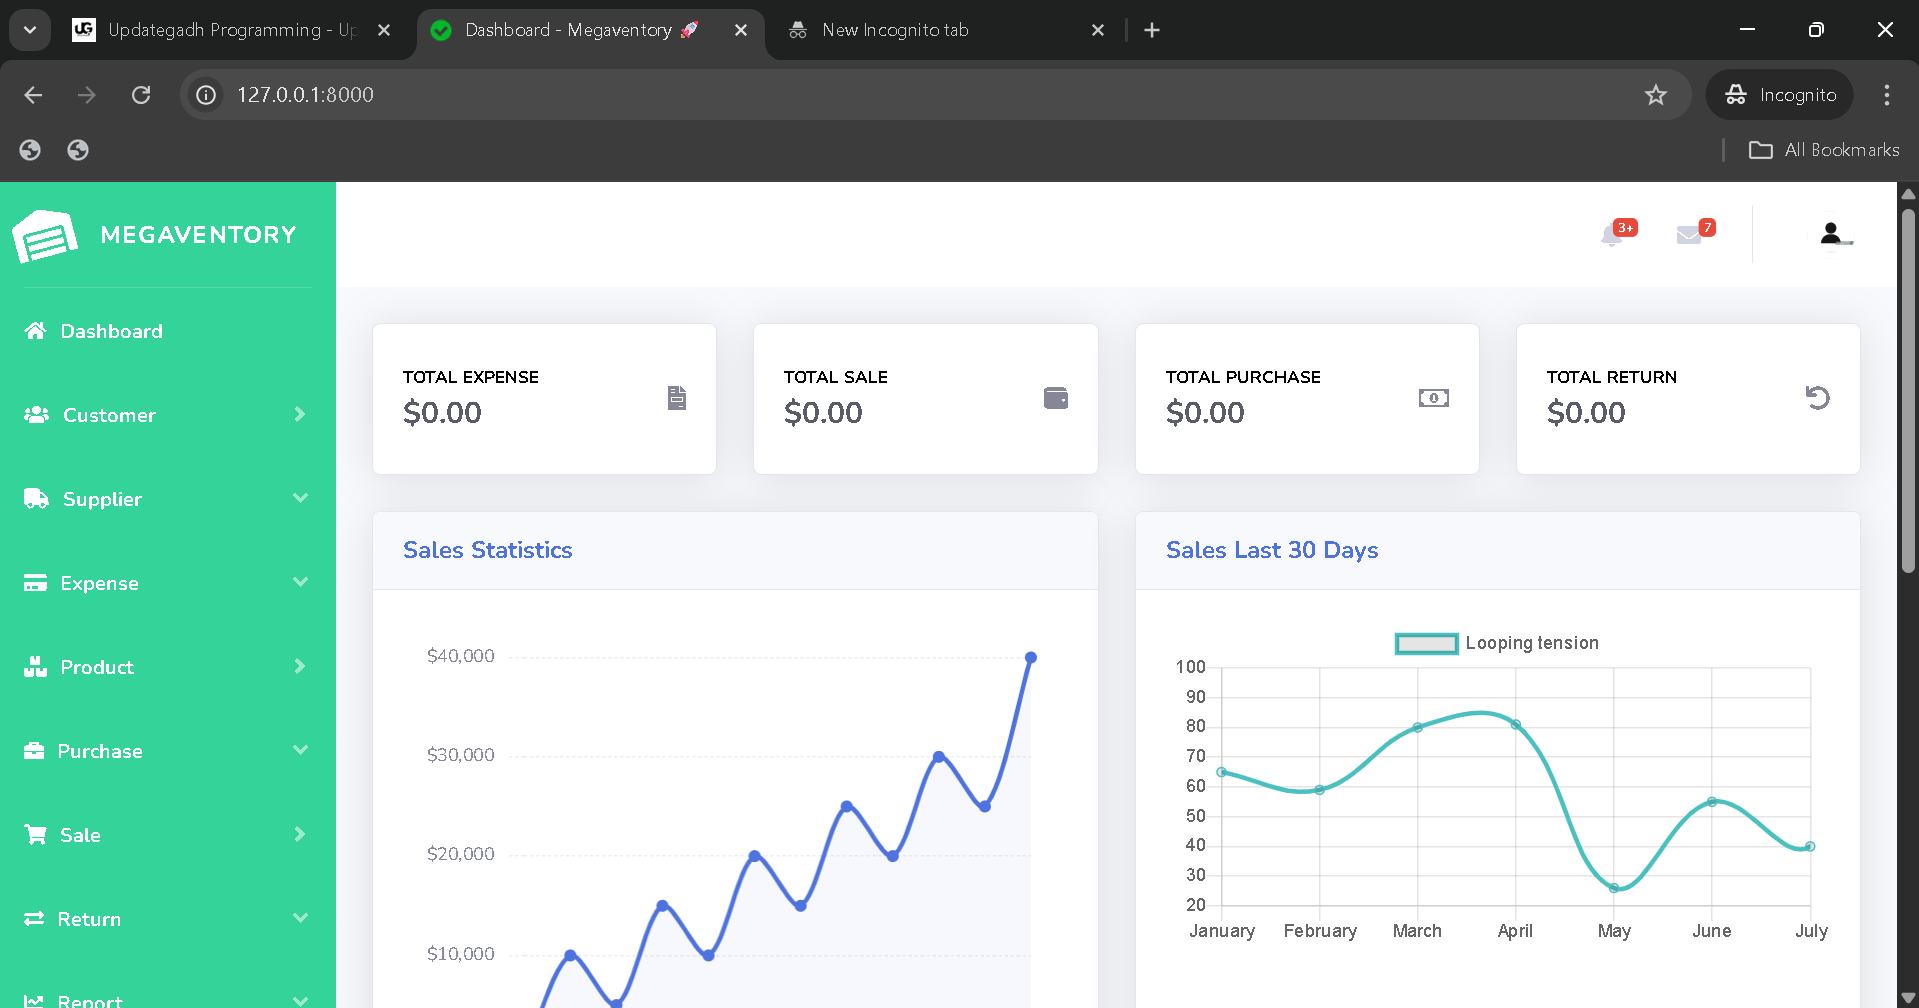1919x1008 pixels.
Task: Reload the current page
Action: point(141,95)
